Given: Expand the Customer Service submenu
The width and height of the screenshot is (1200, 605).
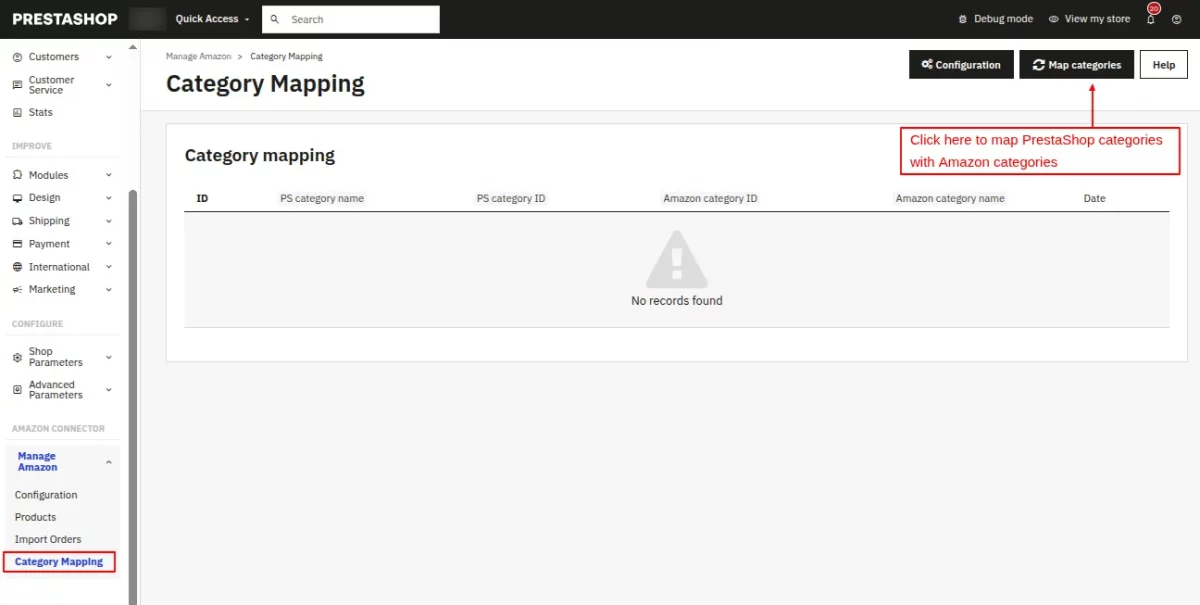Looking at the screenshot, I should click(108, 84).
